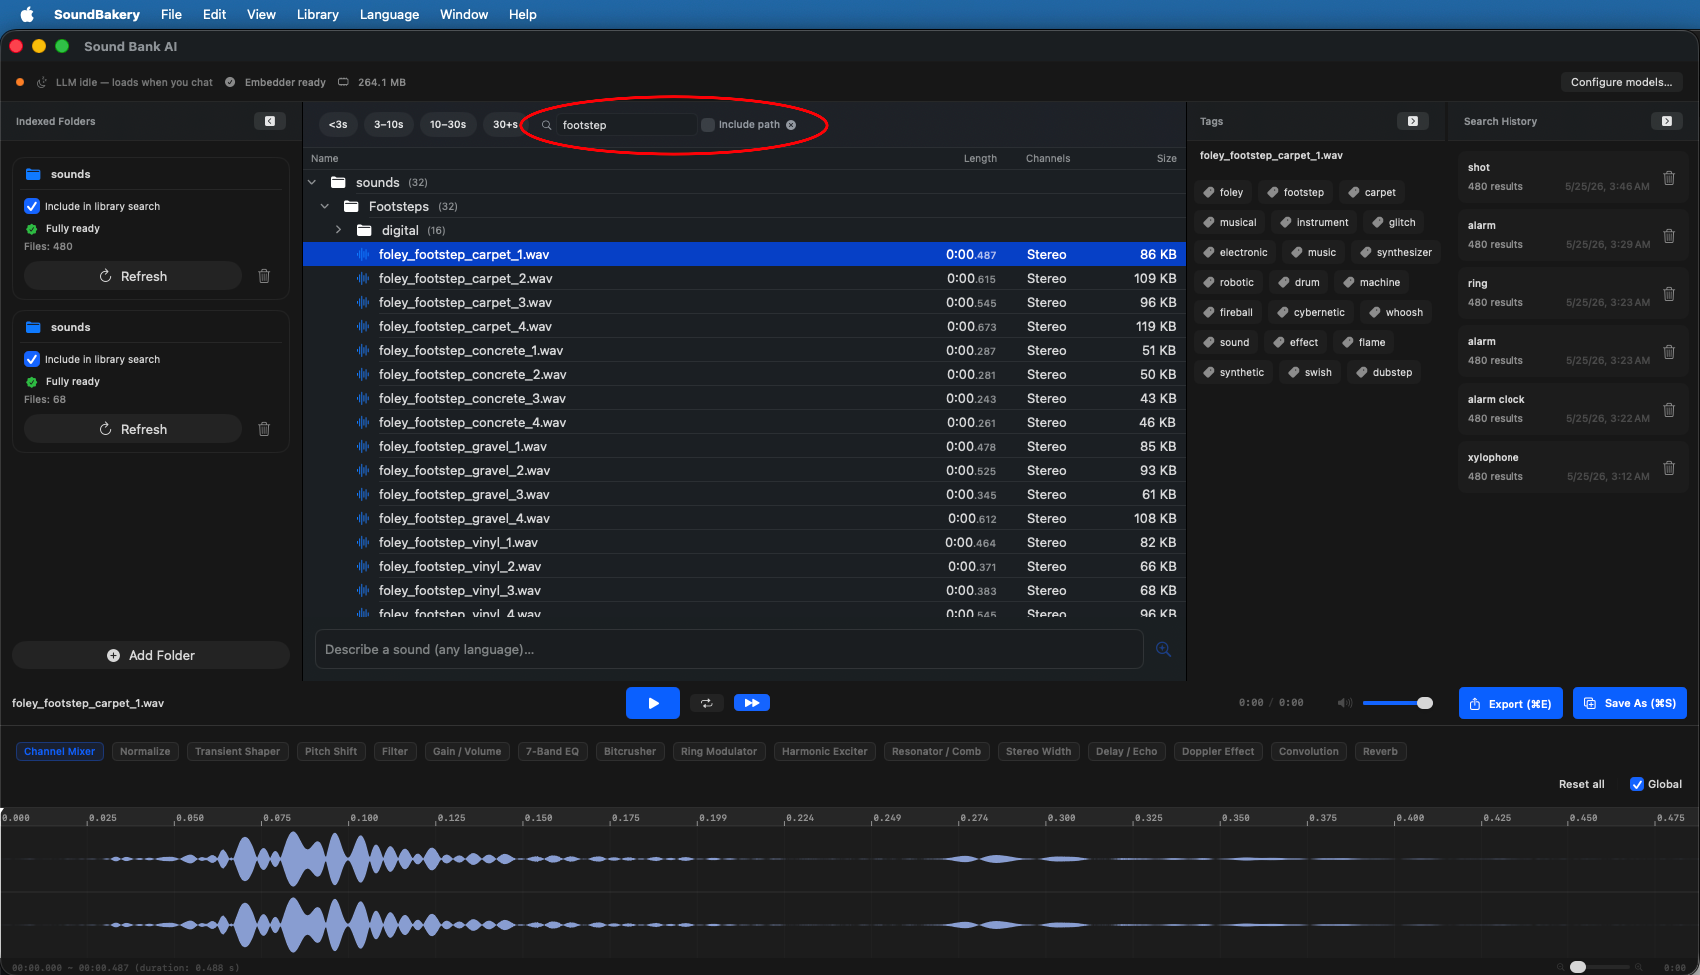The width and height of the screenshot is (1700, 975).
Task: Open the Doppler Effect tab
Action: pos(1218,751)
